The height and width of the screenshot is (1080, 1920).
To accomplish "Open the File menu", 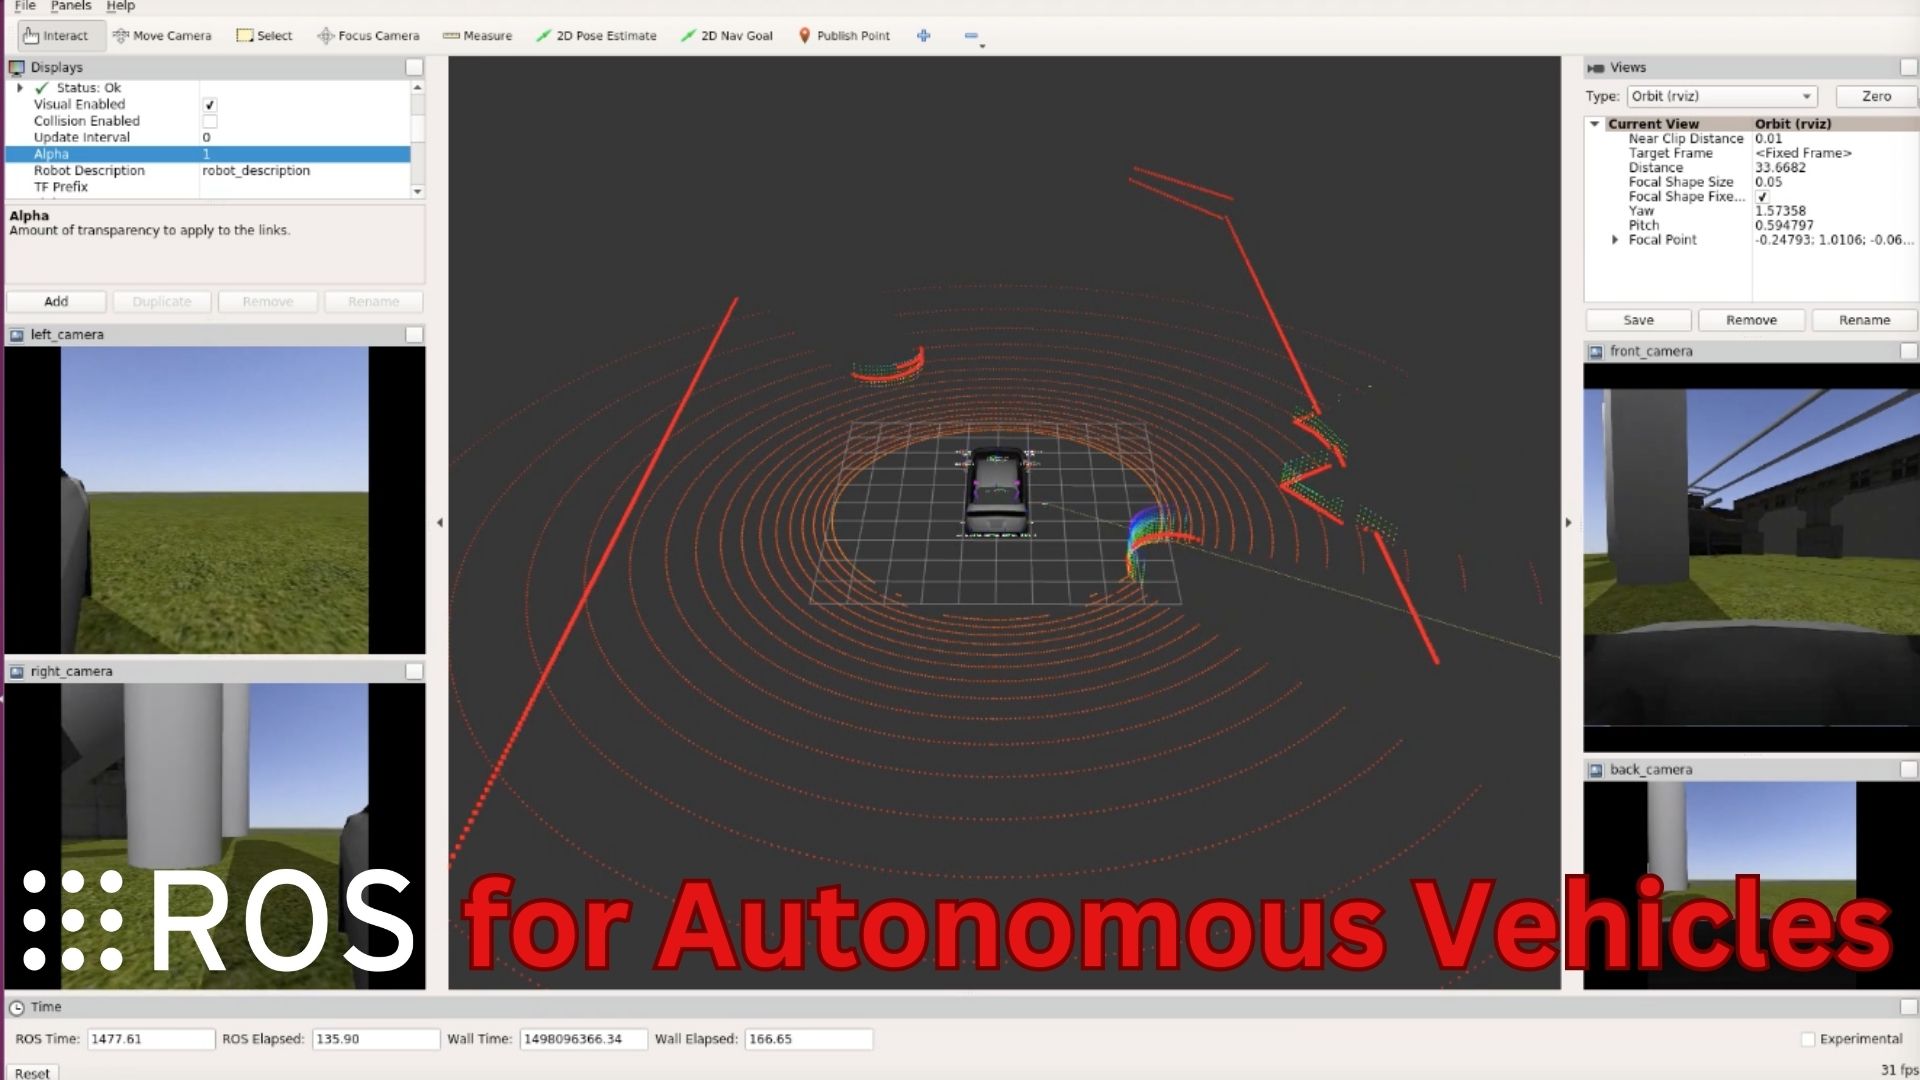I will coord(25,6).
